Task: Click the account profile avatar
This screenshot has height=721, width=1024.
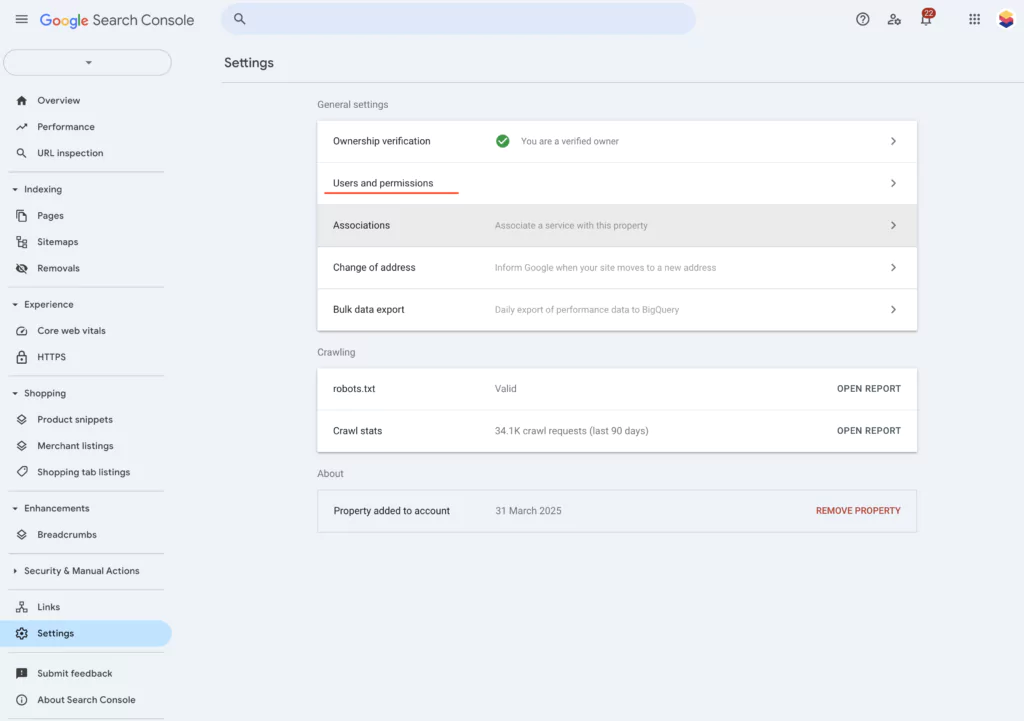Action: pos(1006,19)
